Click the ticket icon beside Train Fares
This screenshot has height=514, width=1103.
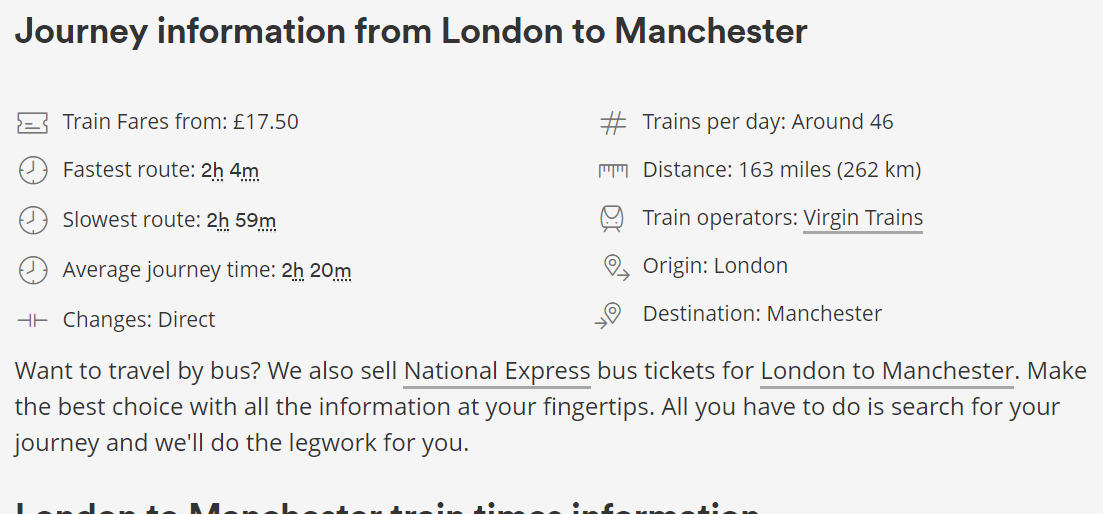coord(32,122)
